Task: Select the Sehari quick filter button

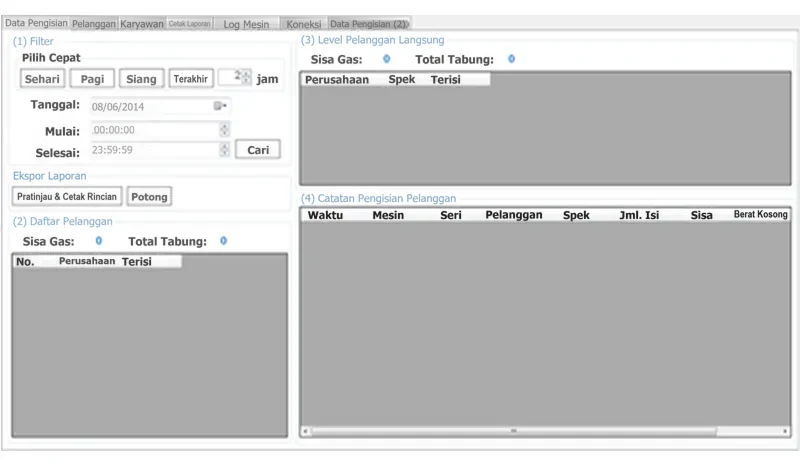Action: (x=42, y=79)
